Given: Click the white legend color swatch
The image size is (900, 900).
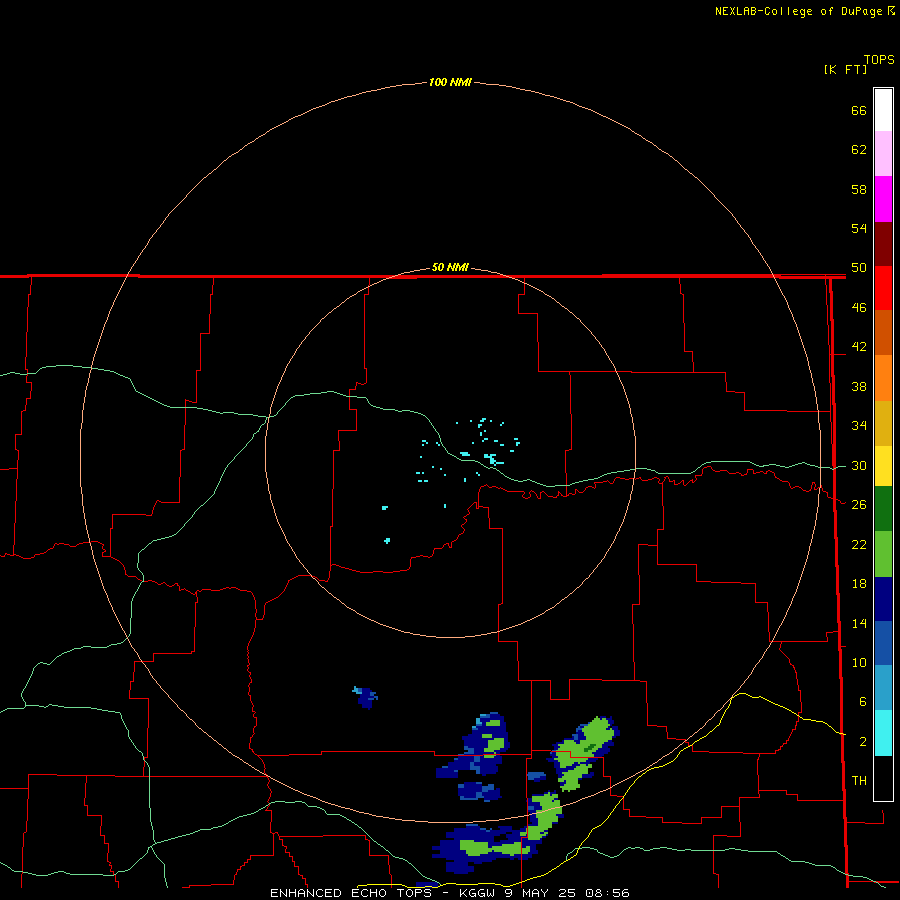Looking at the screenshot, I should tap(883, 110).
